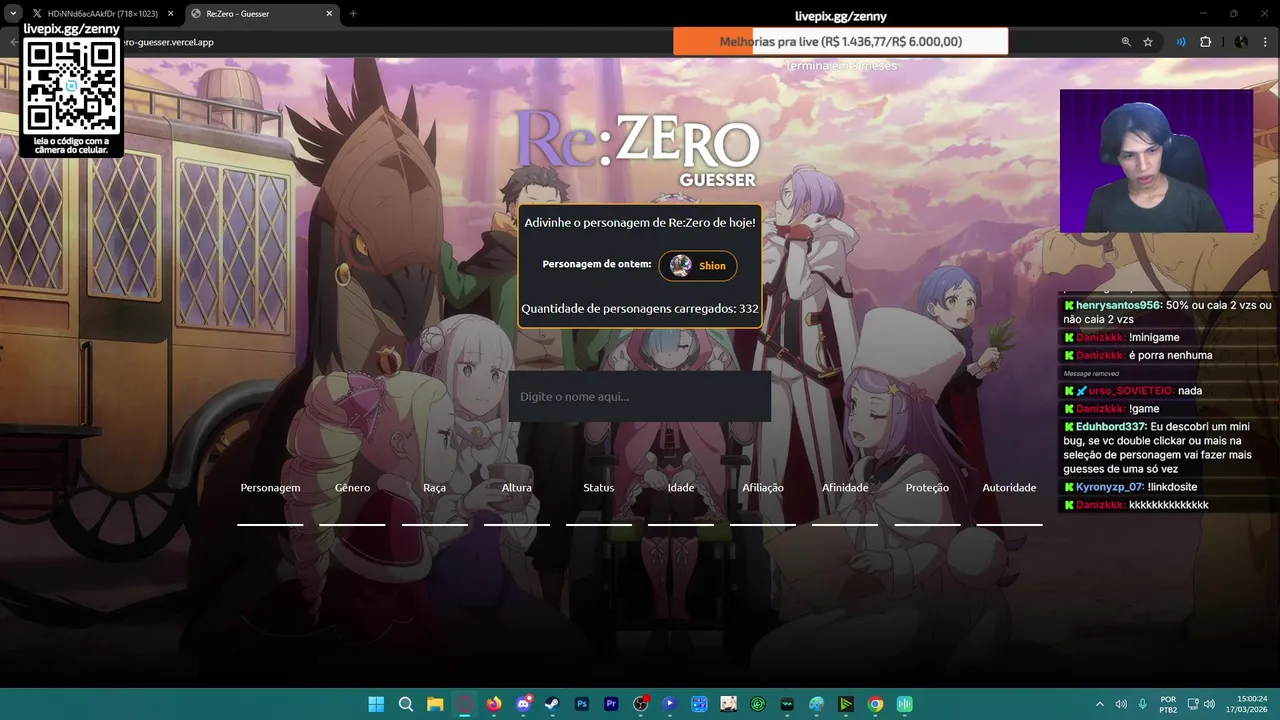This screenshot has width=1280, height=720.
Task: Click the loaded characters count text
Action: (x=640, y=309)
